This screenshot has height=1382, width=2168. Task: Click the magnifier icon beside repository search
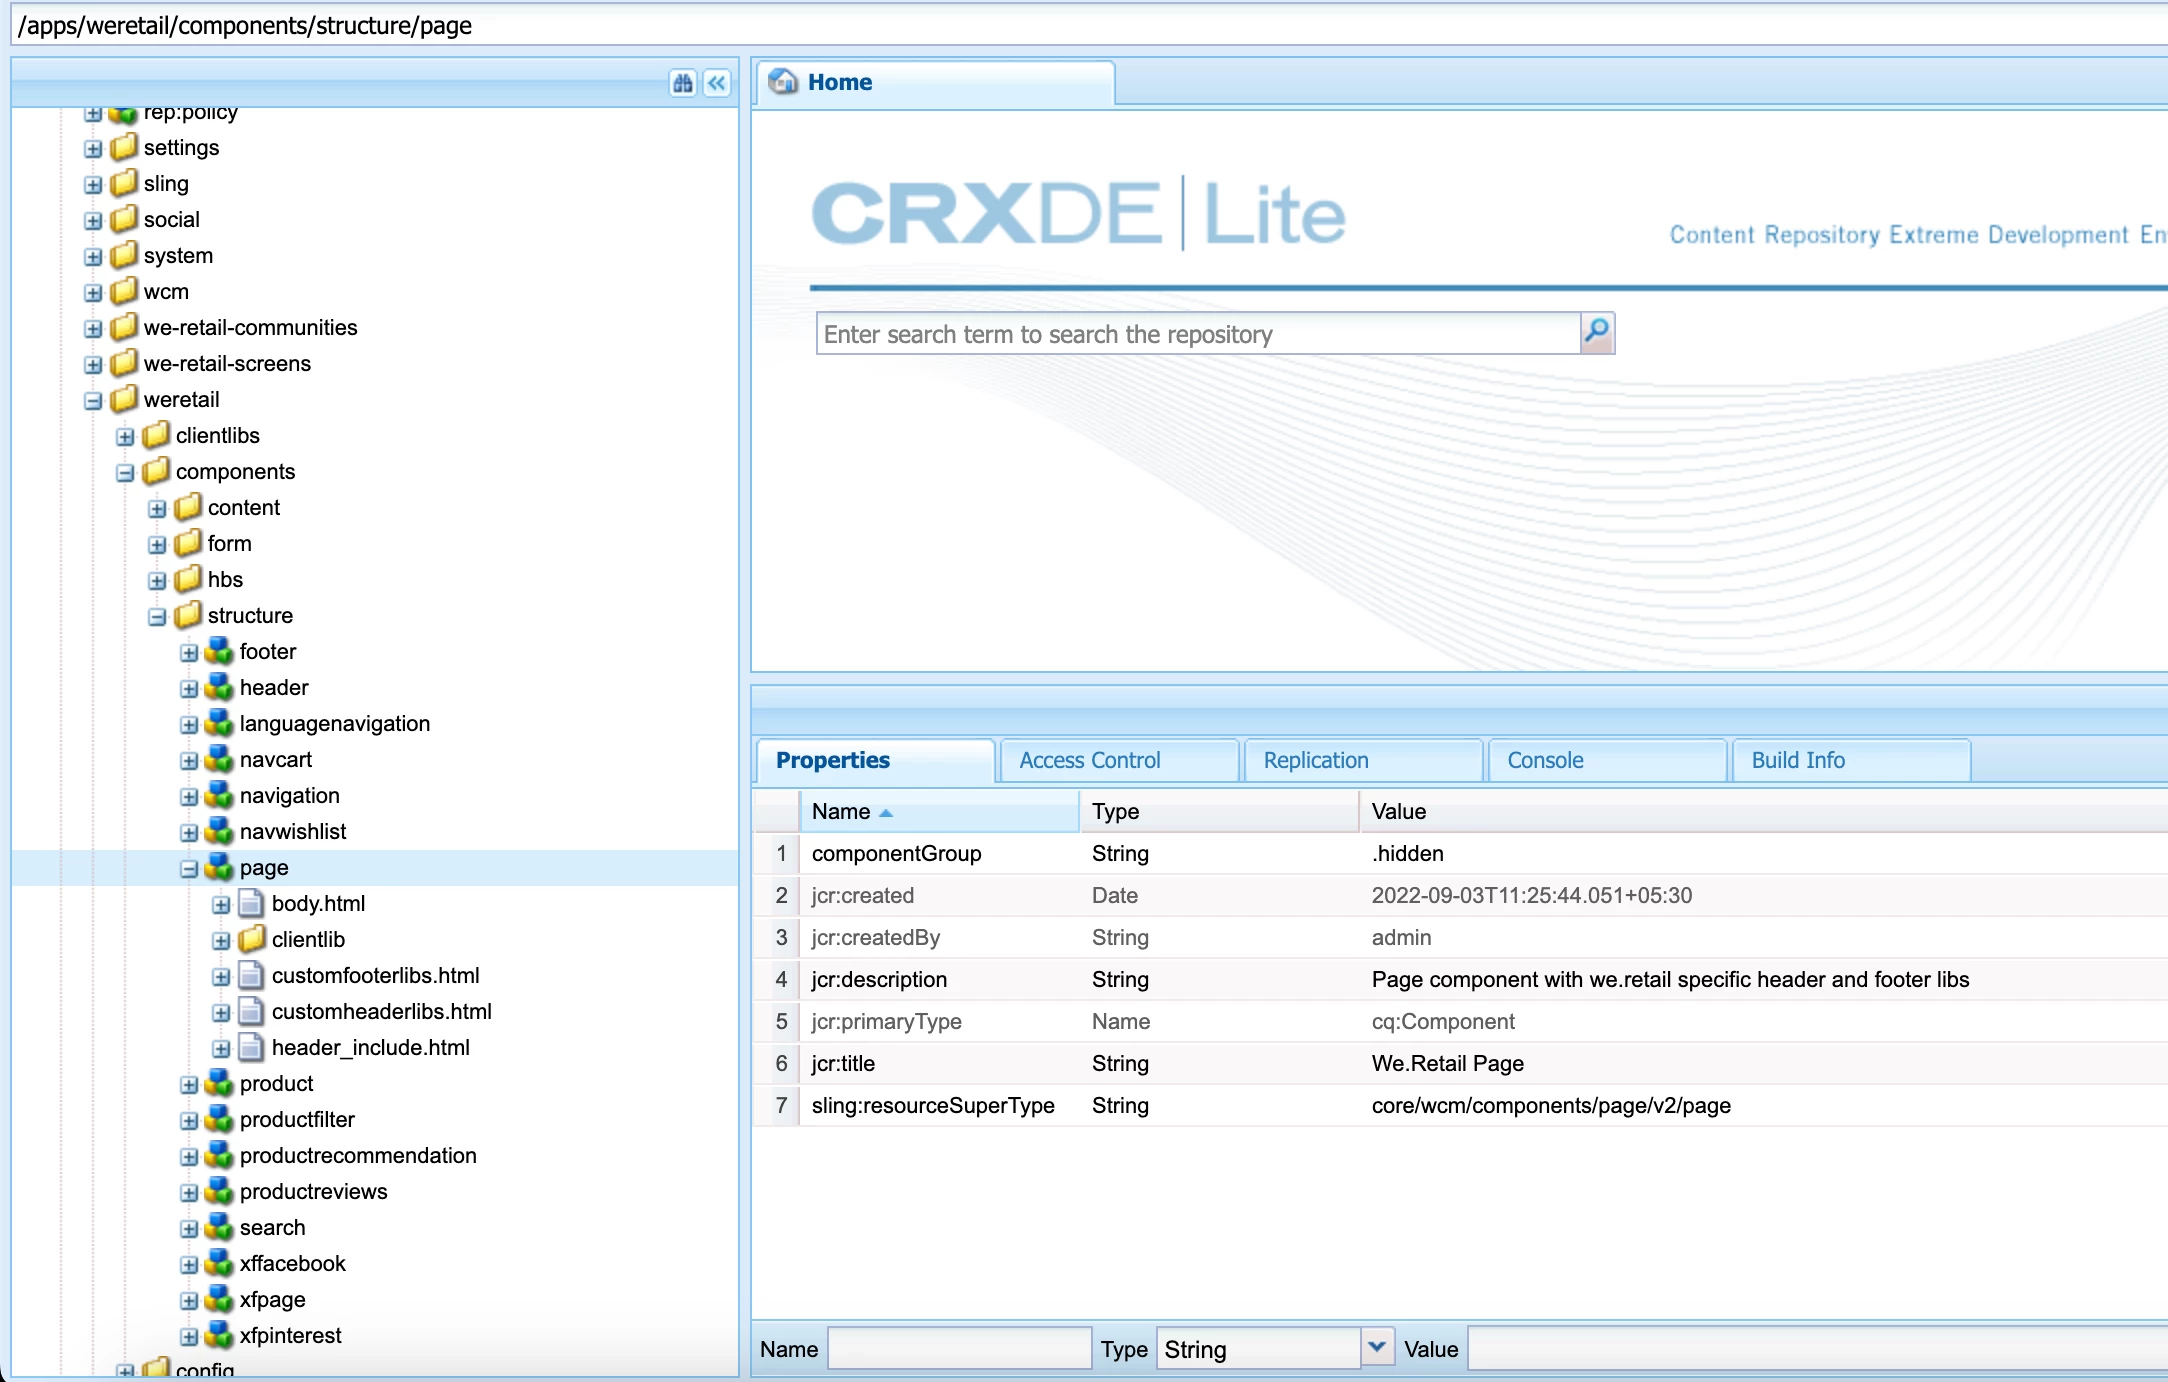pos(1597,332)
